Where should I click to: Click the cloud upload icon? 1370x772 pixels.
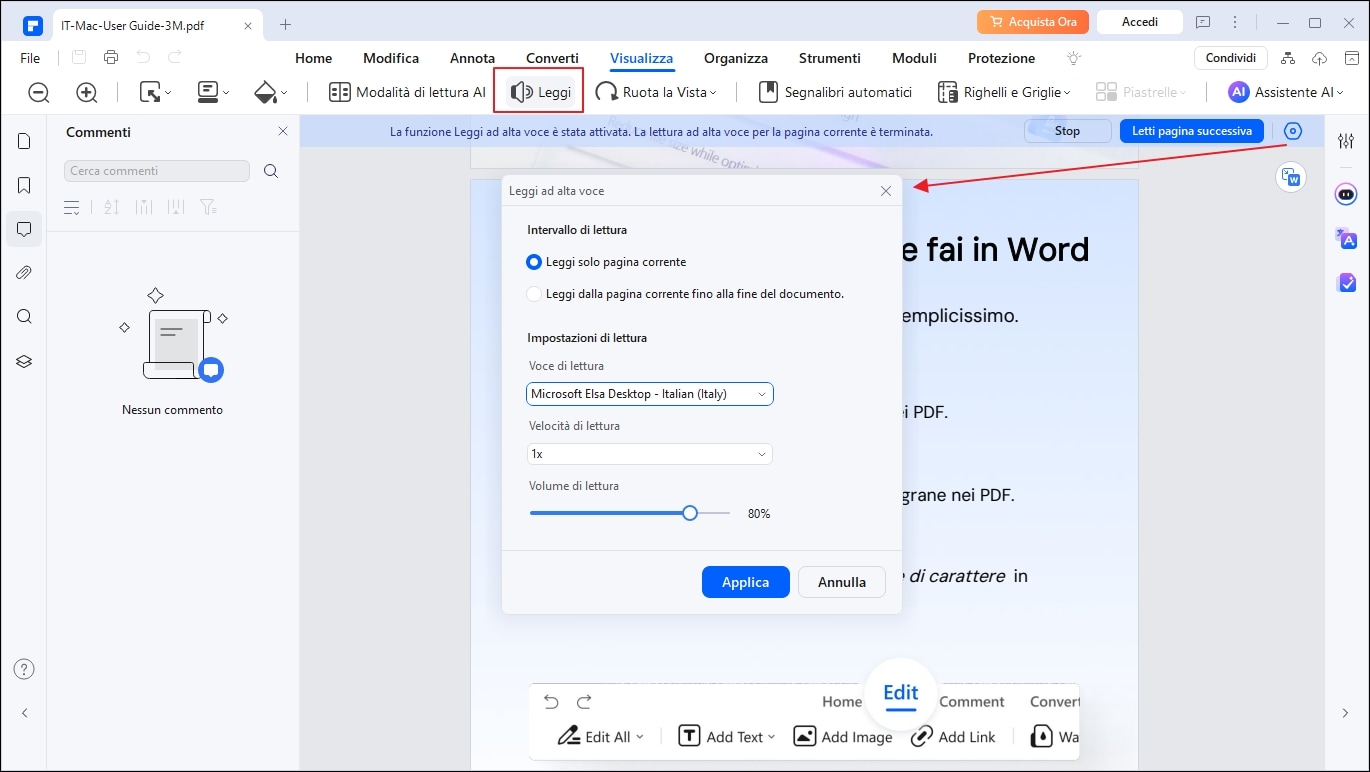click(x=1320, y=58)
